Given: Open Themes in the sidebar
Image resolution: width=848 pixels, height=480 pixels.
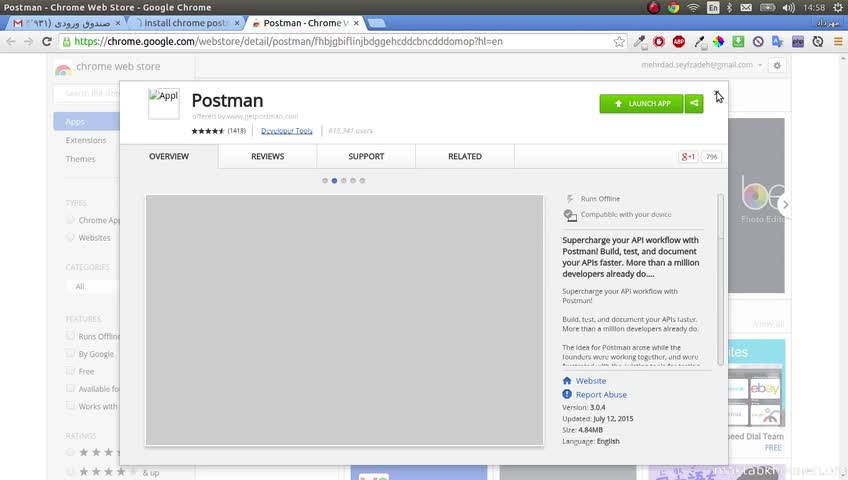Looking at the screenshot, I should 80,159.
